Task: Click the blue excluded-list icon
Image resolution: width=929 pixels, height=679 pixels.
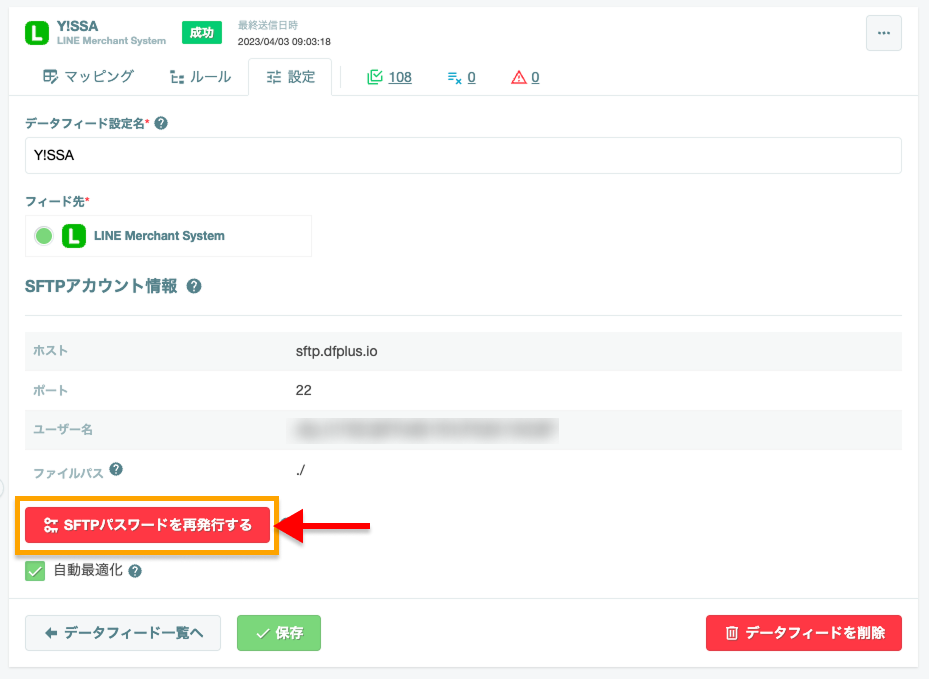Action: coord(454,78)
